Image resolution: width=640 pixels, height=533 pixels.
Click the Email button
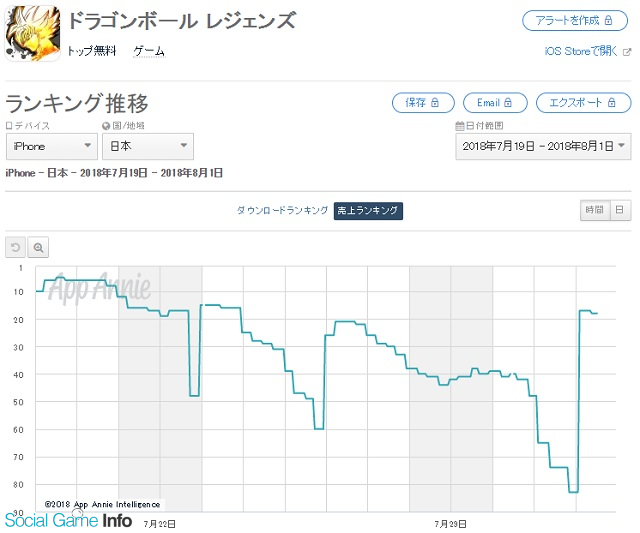495,102
